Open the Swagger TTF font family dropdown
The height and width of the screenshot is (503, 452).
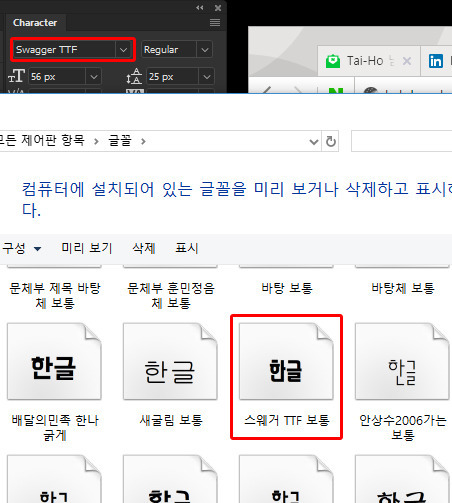pos(123,50)
